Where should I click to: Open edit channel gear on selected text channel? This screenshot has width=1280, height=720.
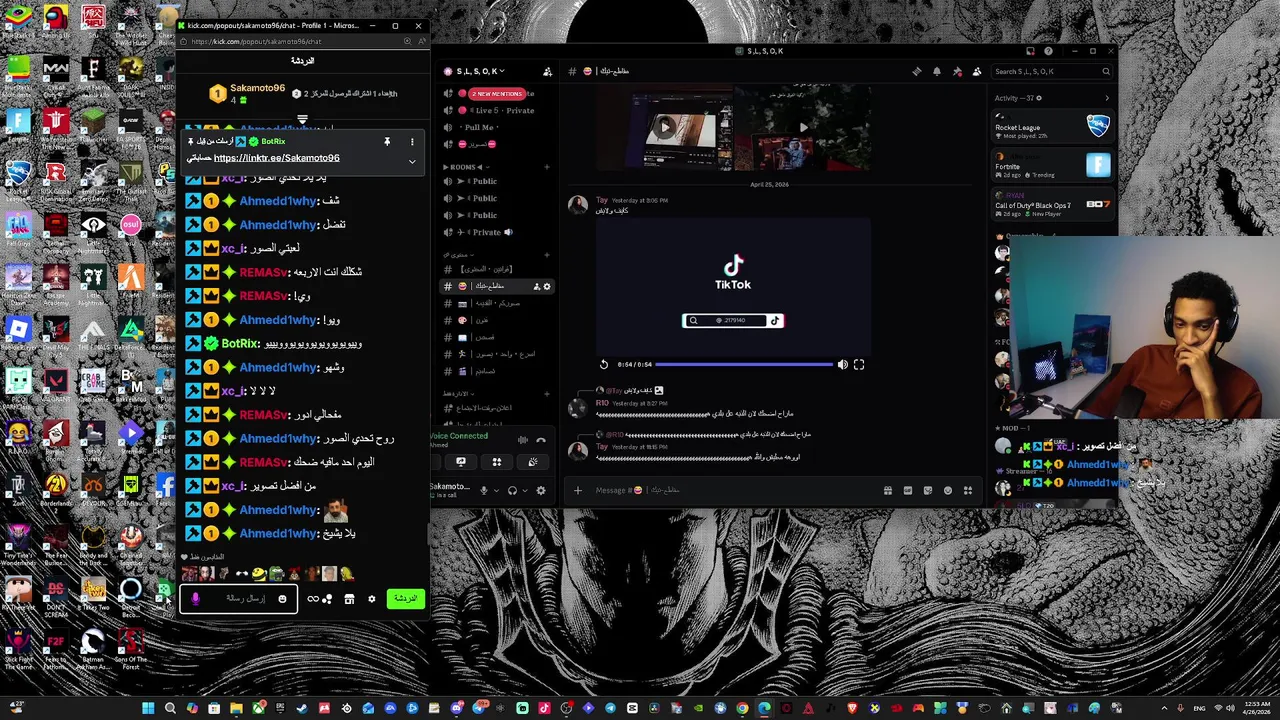(547, 286)
